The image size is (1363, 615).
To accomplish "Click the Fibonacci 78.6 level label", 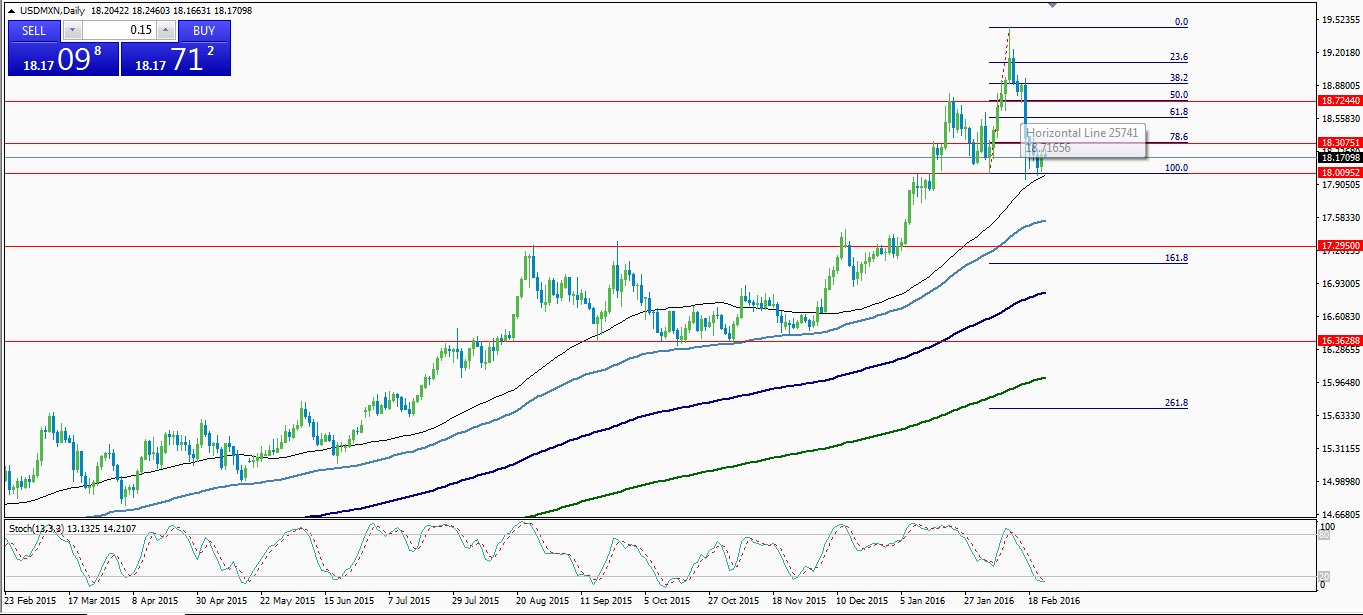I will [1179, 137].
